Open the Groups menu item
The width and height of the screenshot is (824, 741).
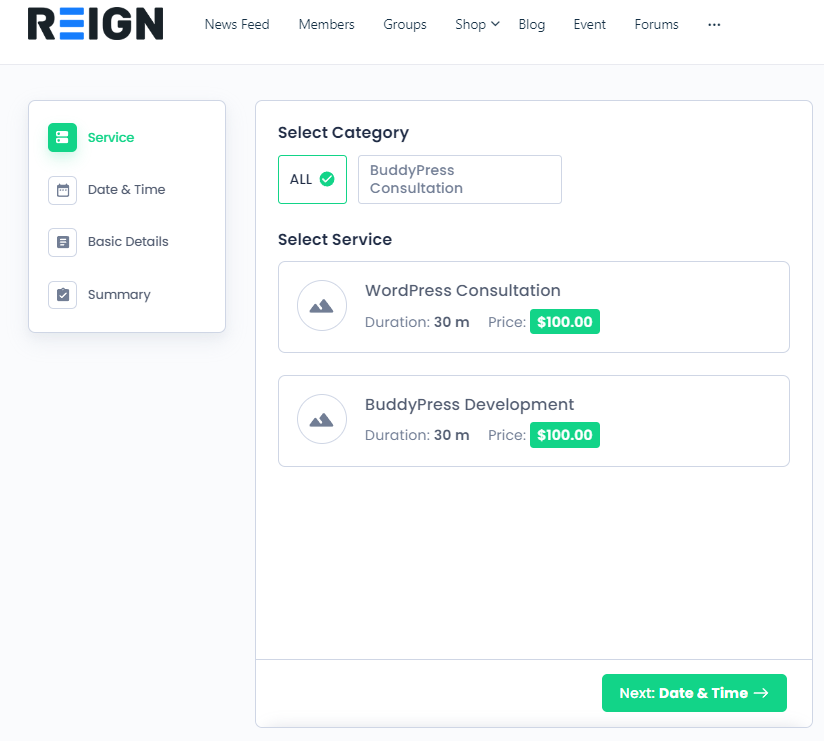(405, 25)
